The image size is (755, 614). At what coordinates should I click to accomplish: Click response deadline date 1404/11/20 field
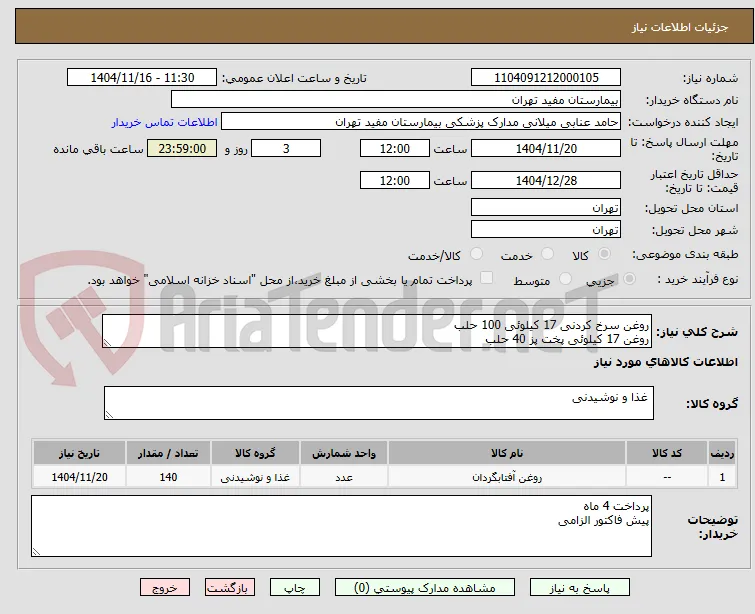tap(546, 148)
